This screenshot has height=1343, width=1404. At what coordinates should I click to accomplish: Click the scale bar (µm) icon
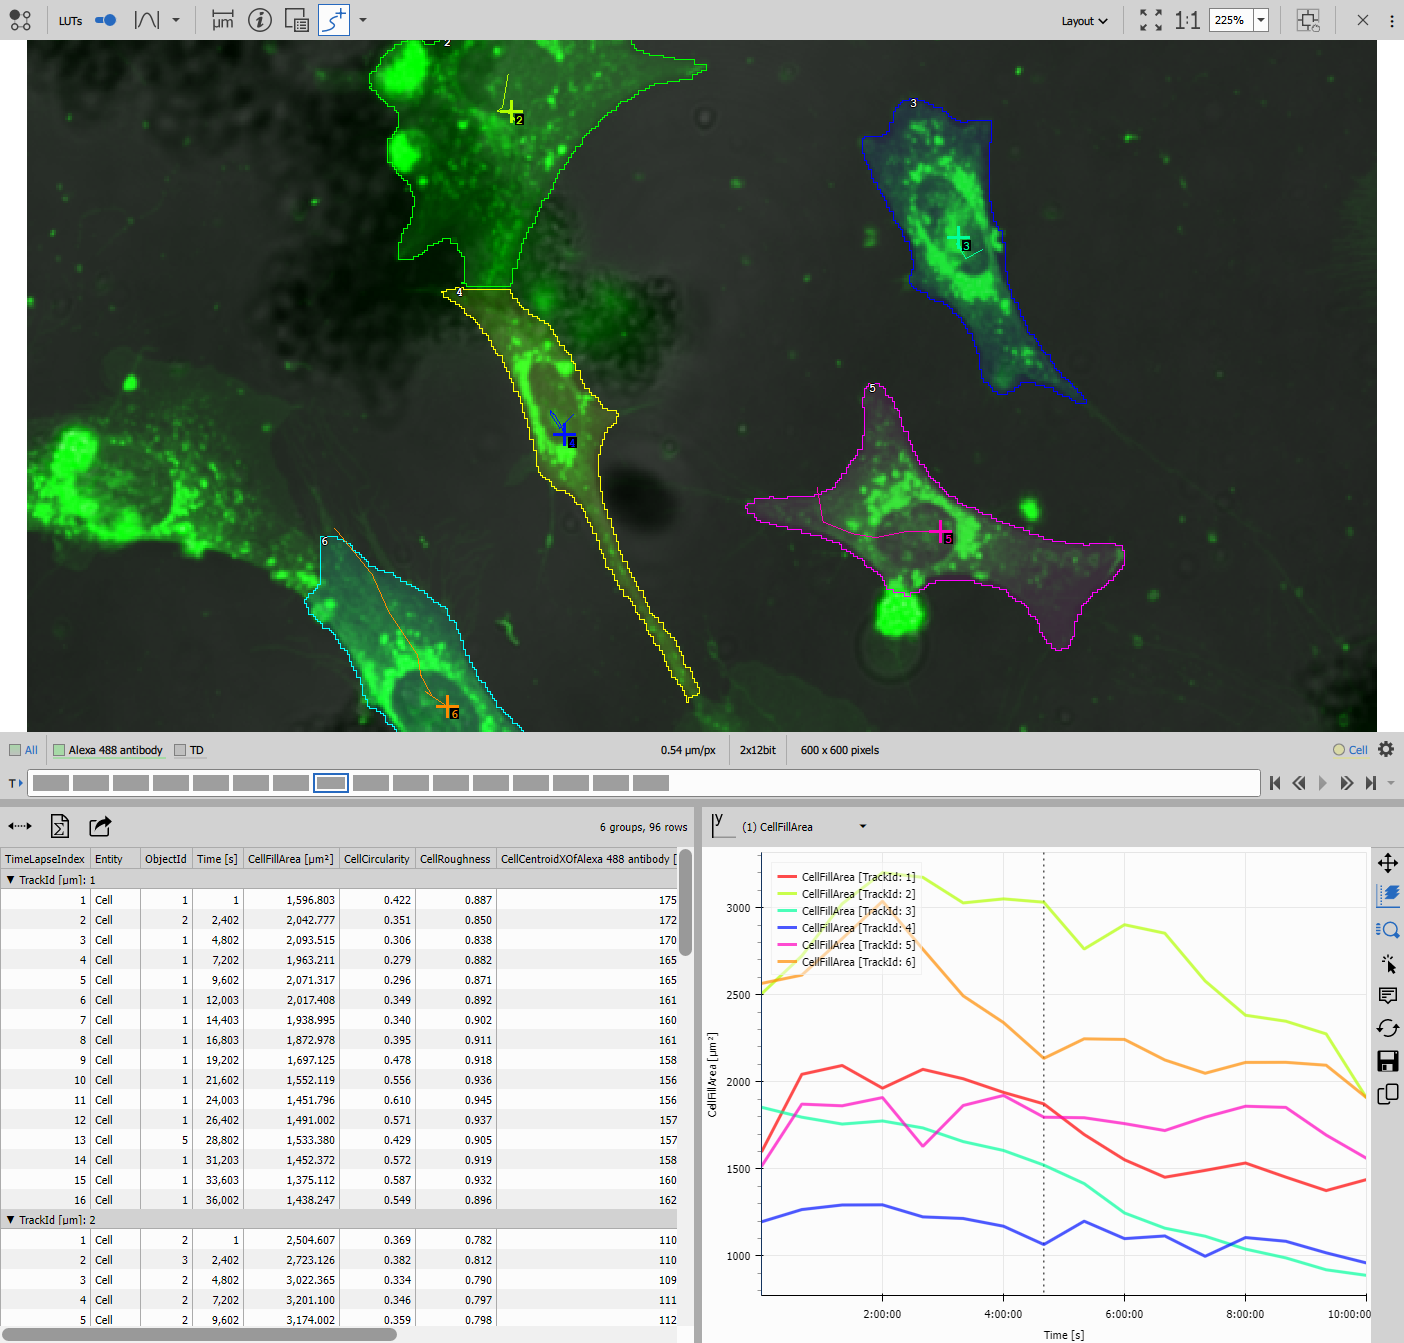click(x=222, y=20)
